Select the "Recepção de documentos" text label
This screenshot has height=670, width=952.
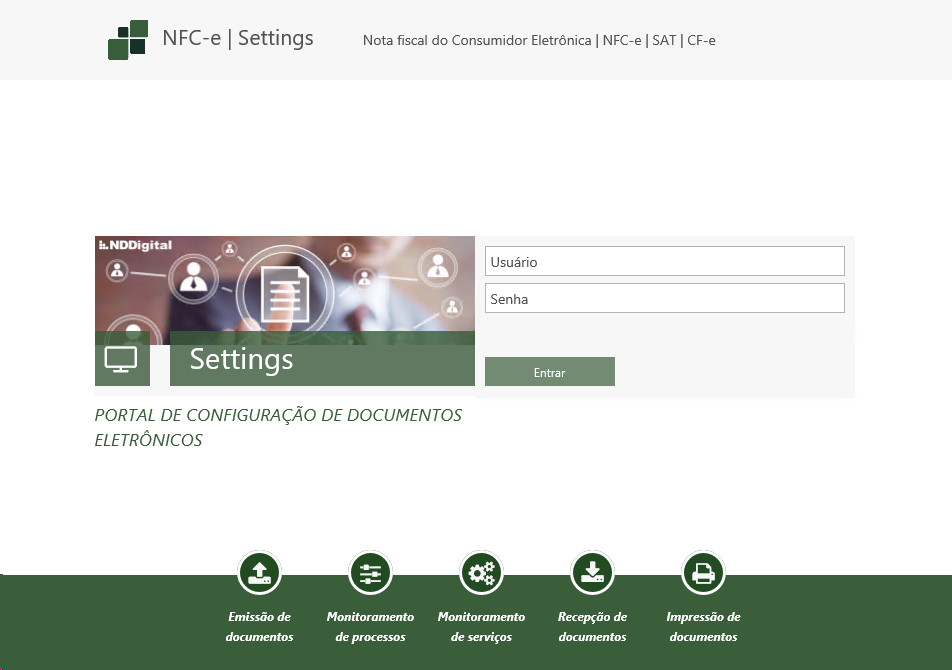592,627
